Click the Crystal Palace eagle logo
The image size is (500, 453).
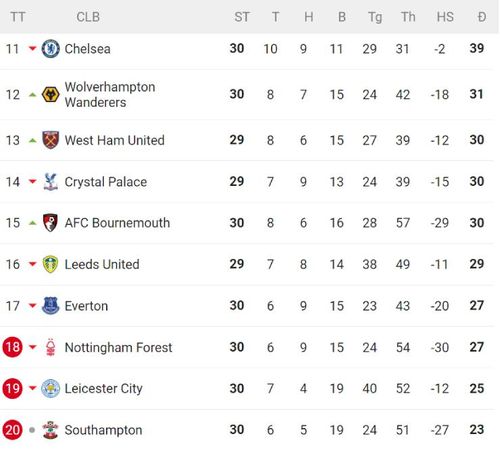coord(50,182)
